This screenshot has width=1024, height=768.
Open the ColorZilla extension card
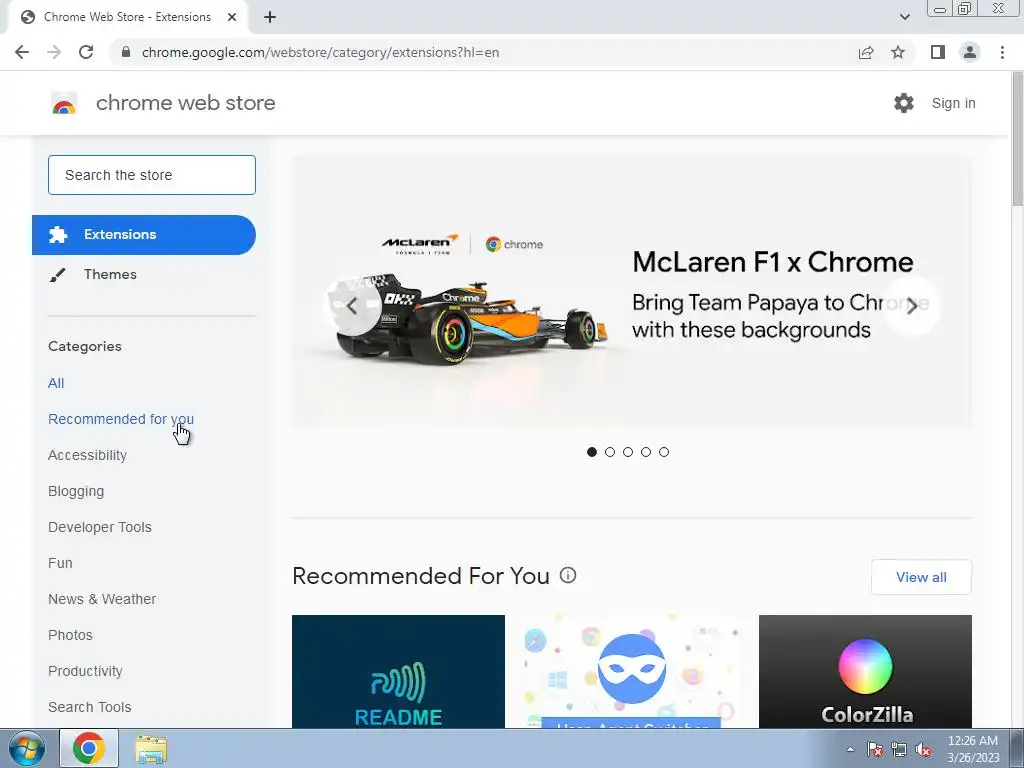tap(865, 671)
